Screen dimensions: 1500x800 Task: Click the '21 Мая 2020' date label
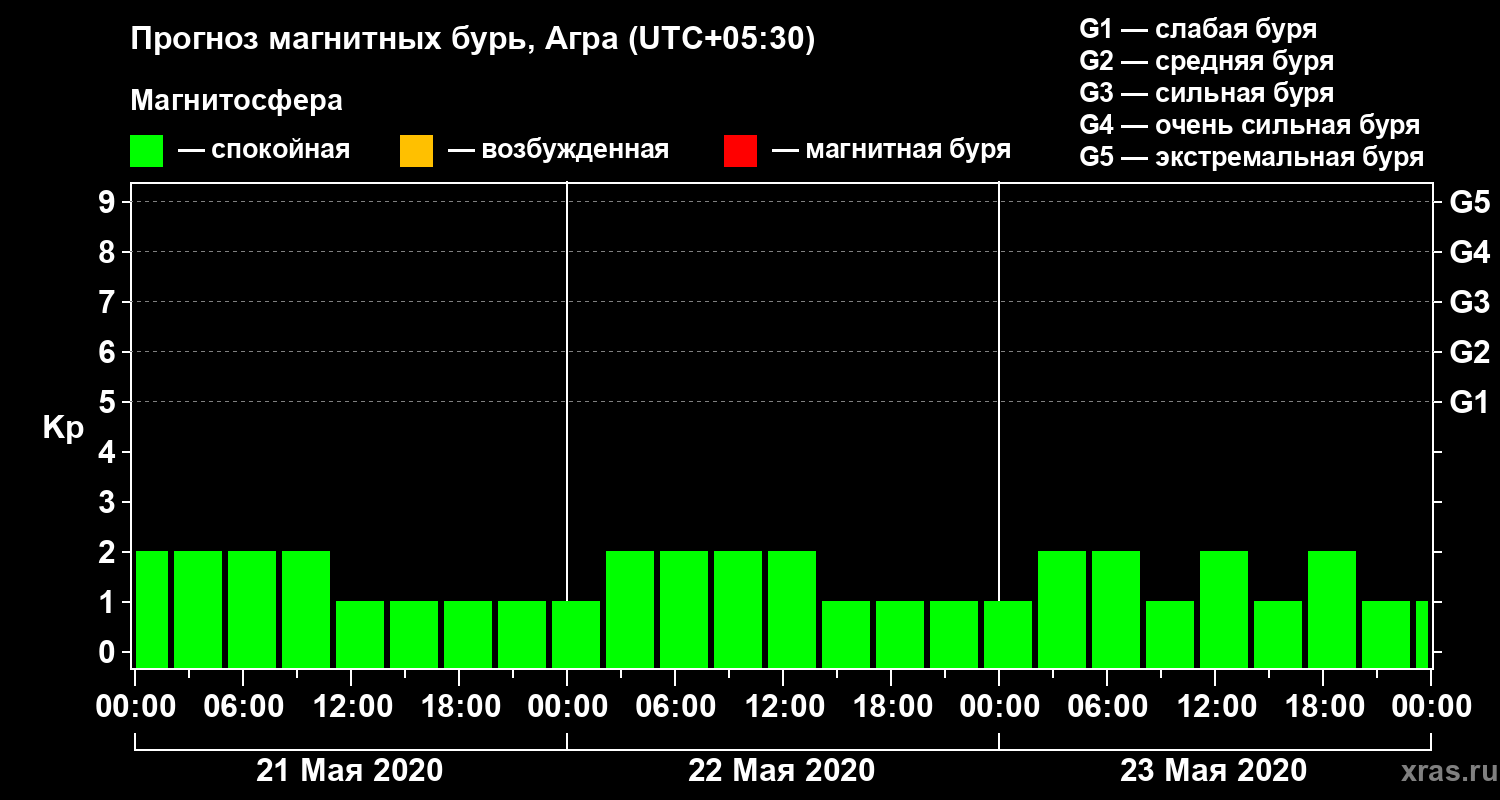pyautogui.click(x=350, y=771)
